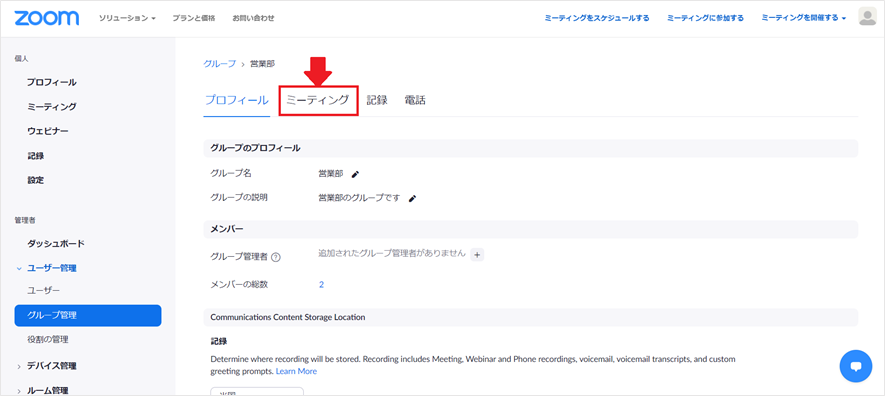Select ダッシュボード in sidebar
Viewport: 885px width, 396px height.
tap(56, 244)
